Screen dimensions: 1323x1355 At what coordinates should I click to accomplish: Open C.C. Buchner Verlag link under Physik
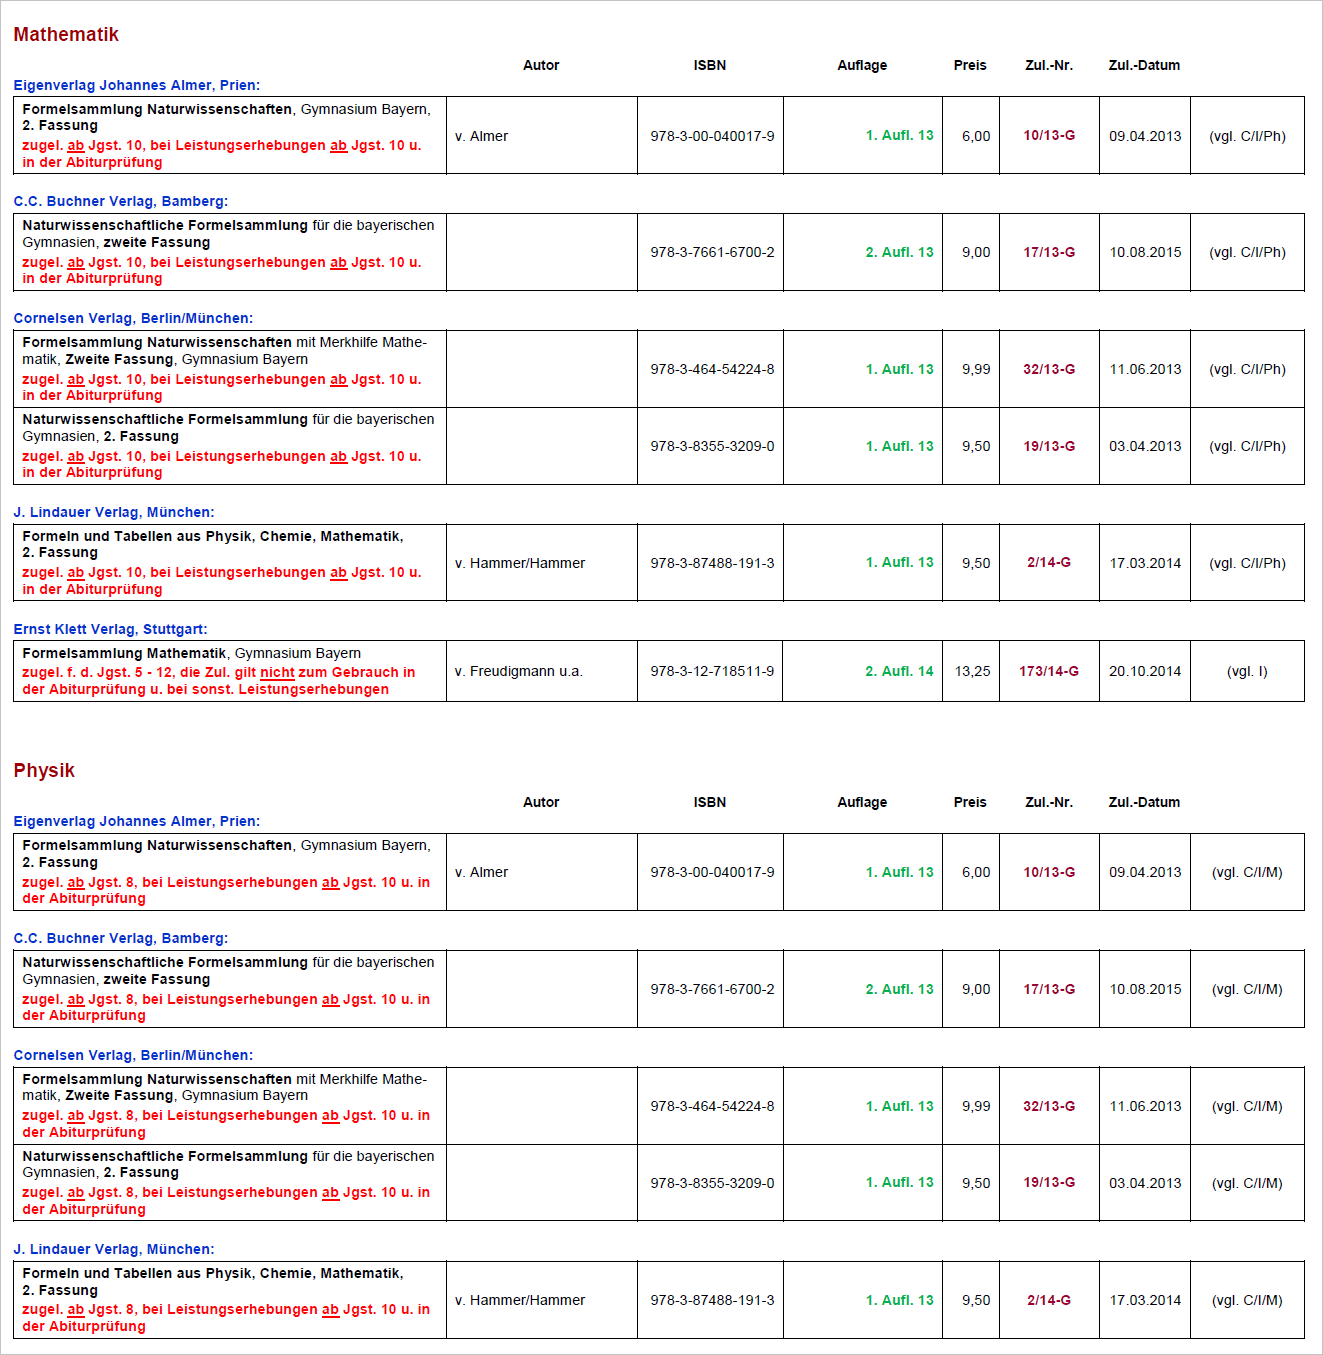[x=120, y=938]
